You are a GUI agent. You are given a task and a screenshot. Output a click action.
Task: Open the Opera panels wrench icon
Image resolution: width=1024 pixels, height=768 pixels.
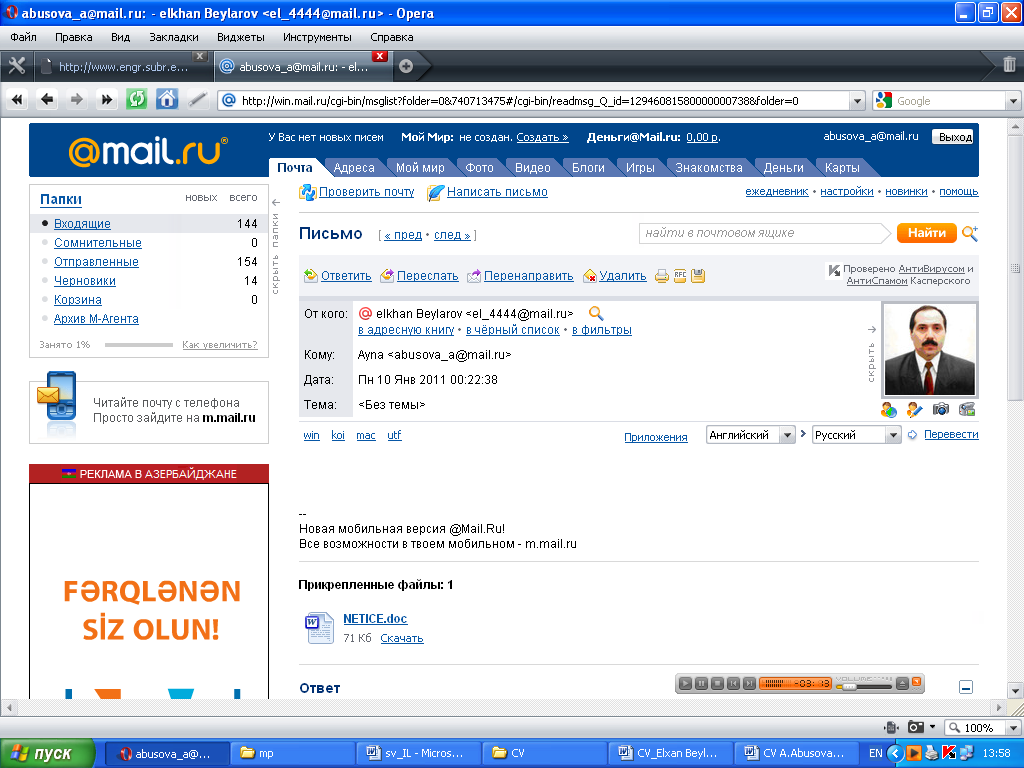tap(16, 66)
